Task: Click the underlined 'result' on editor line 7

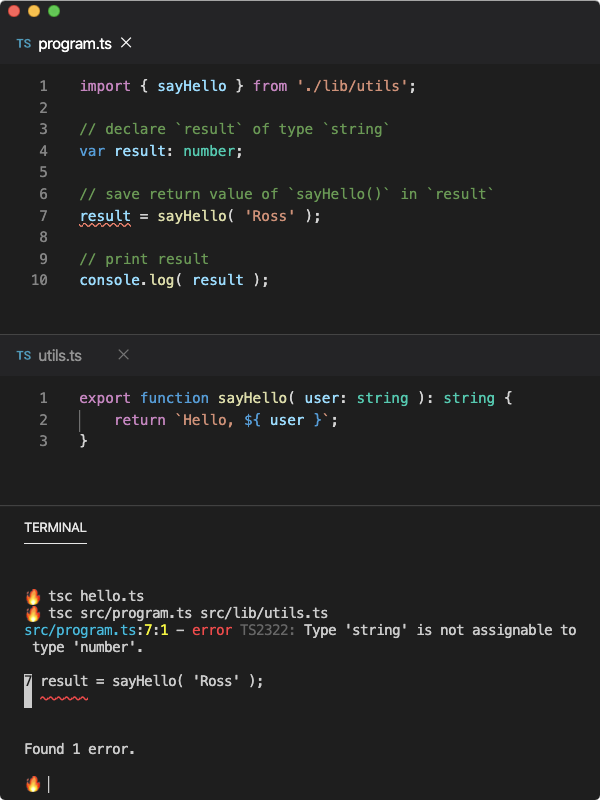Action: coord(105,216)
